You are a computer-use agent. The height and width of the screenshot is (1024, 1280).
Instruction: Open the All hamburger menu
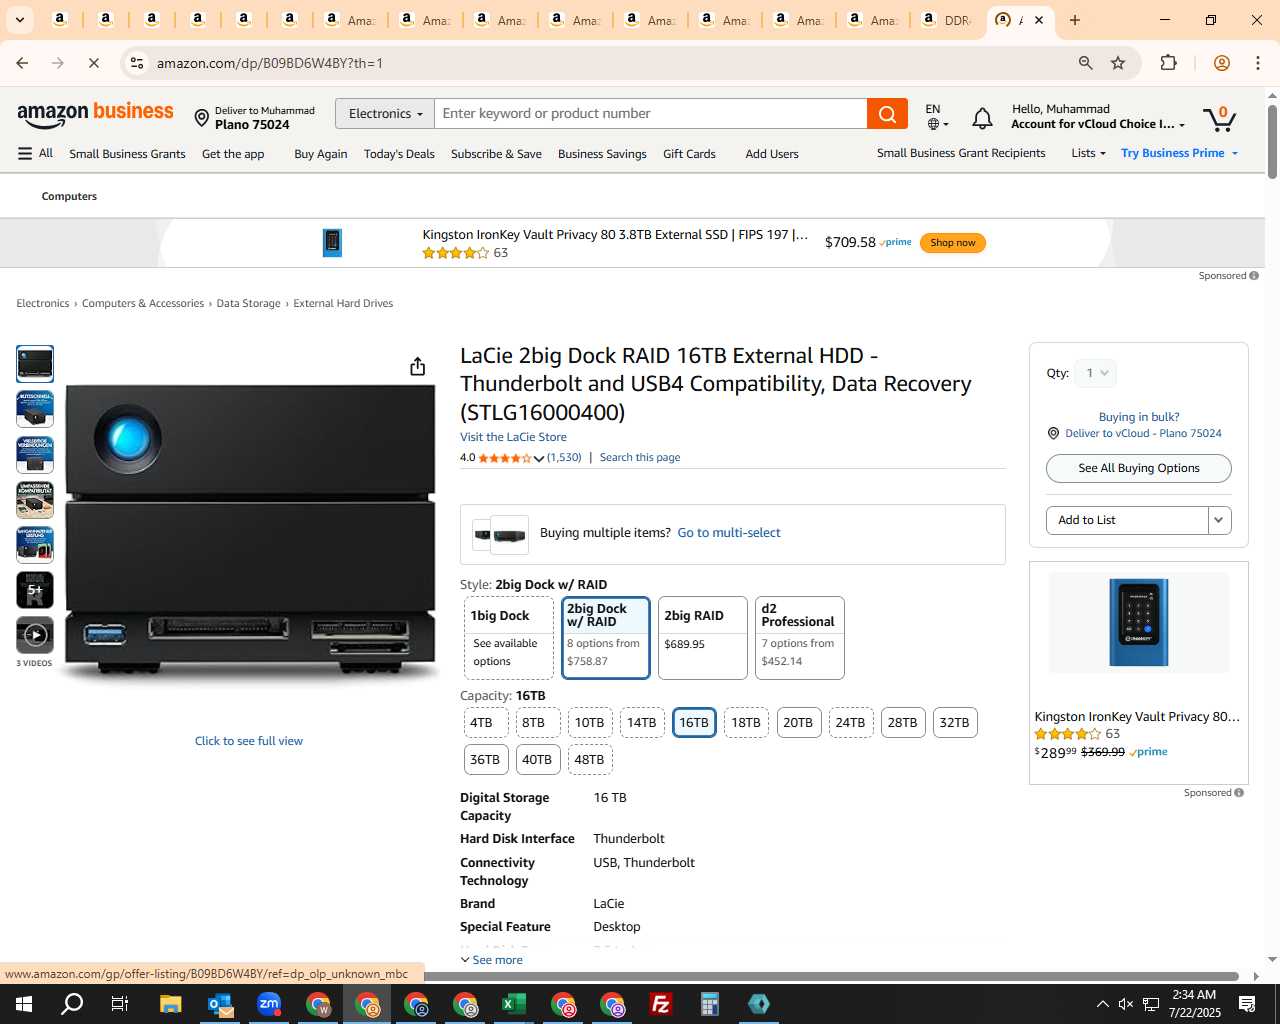(35, 153)
